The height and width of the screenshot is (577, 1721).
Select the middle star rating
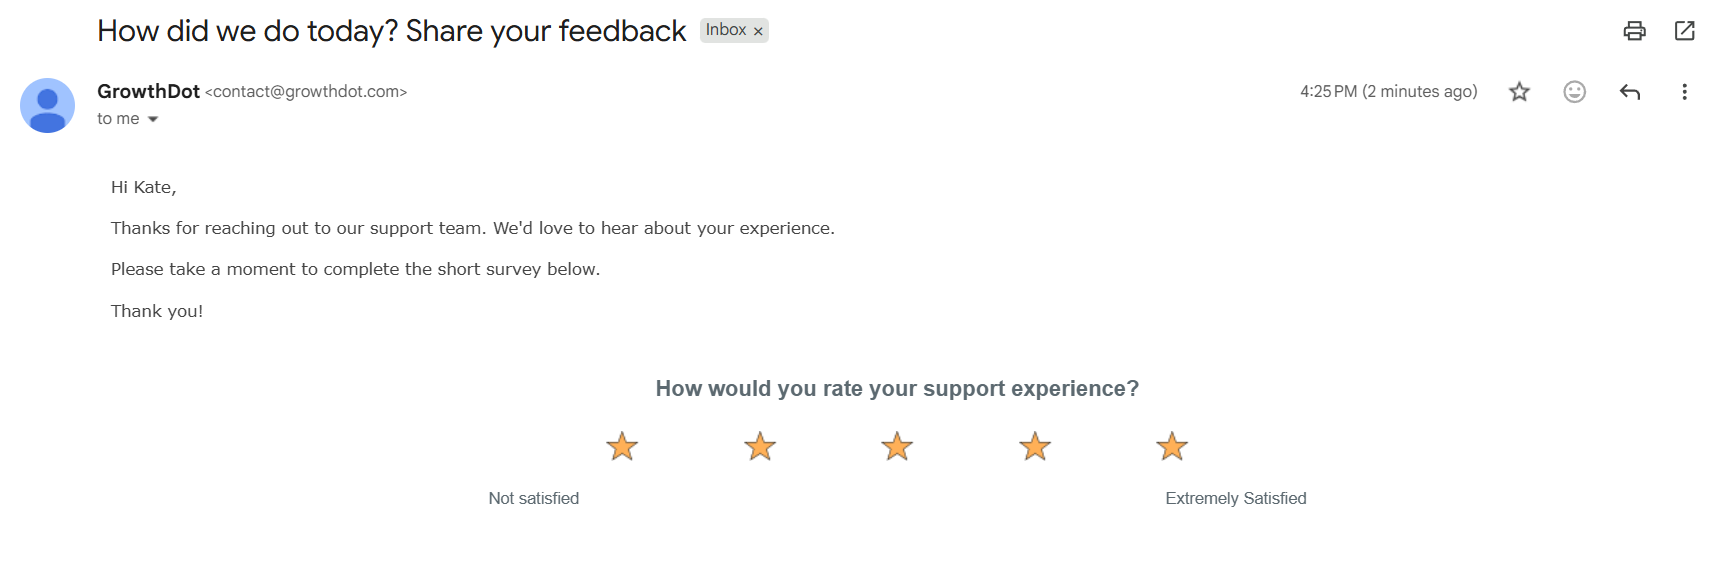896,446
